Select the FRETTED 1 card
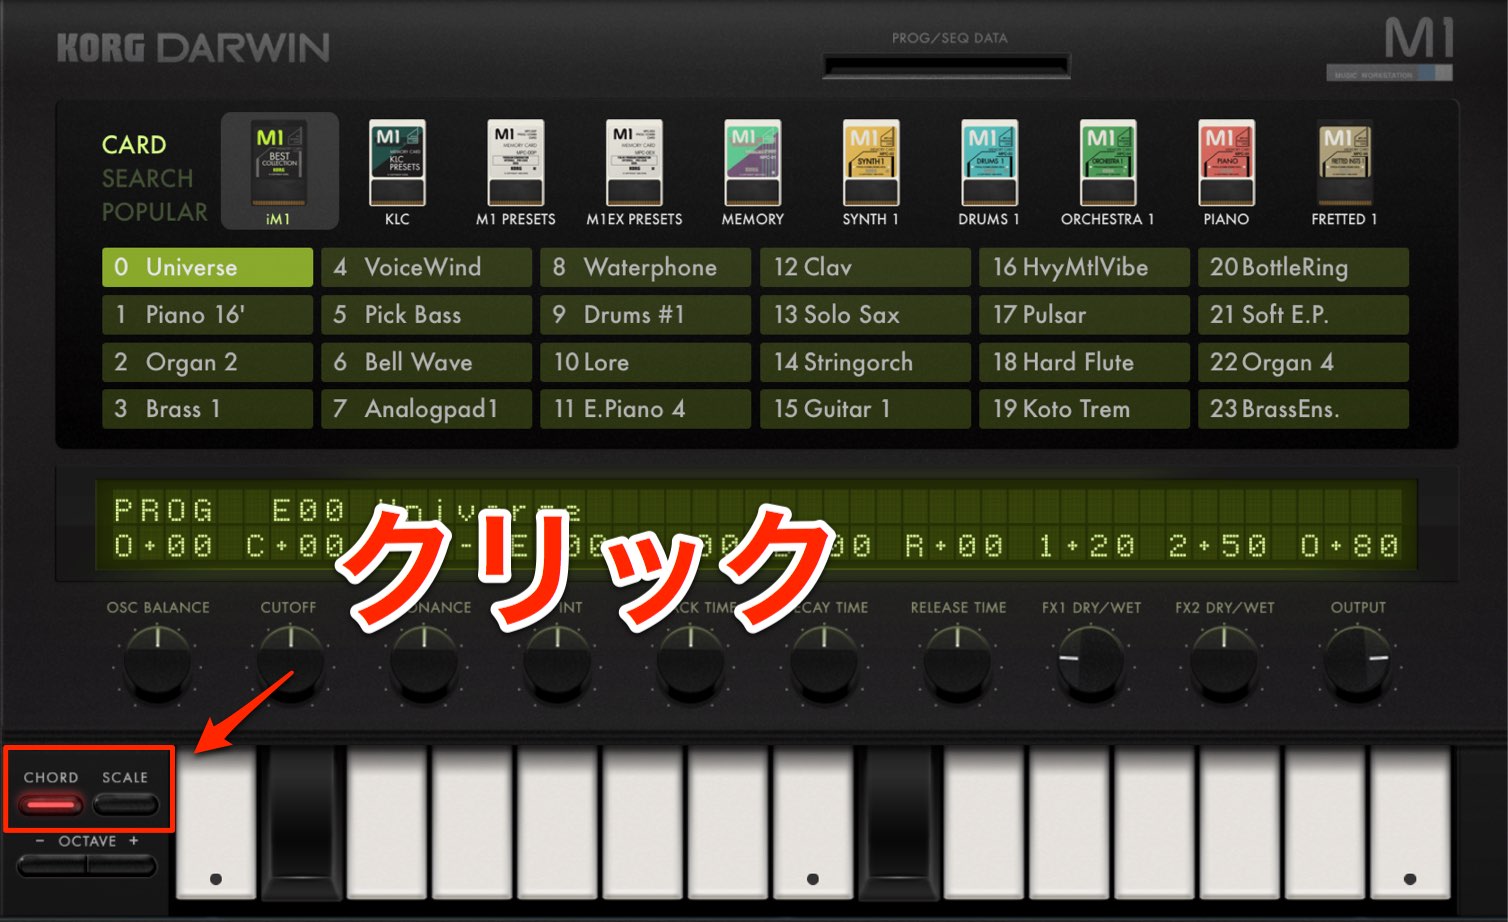1508x922 pixels. tap(1345, 172)
